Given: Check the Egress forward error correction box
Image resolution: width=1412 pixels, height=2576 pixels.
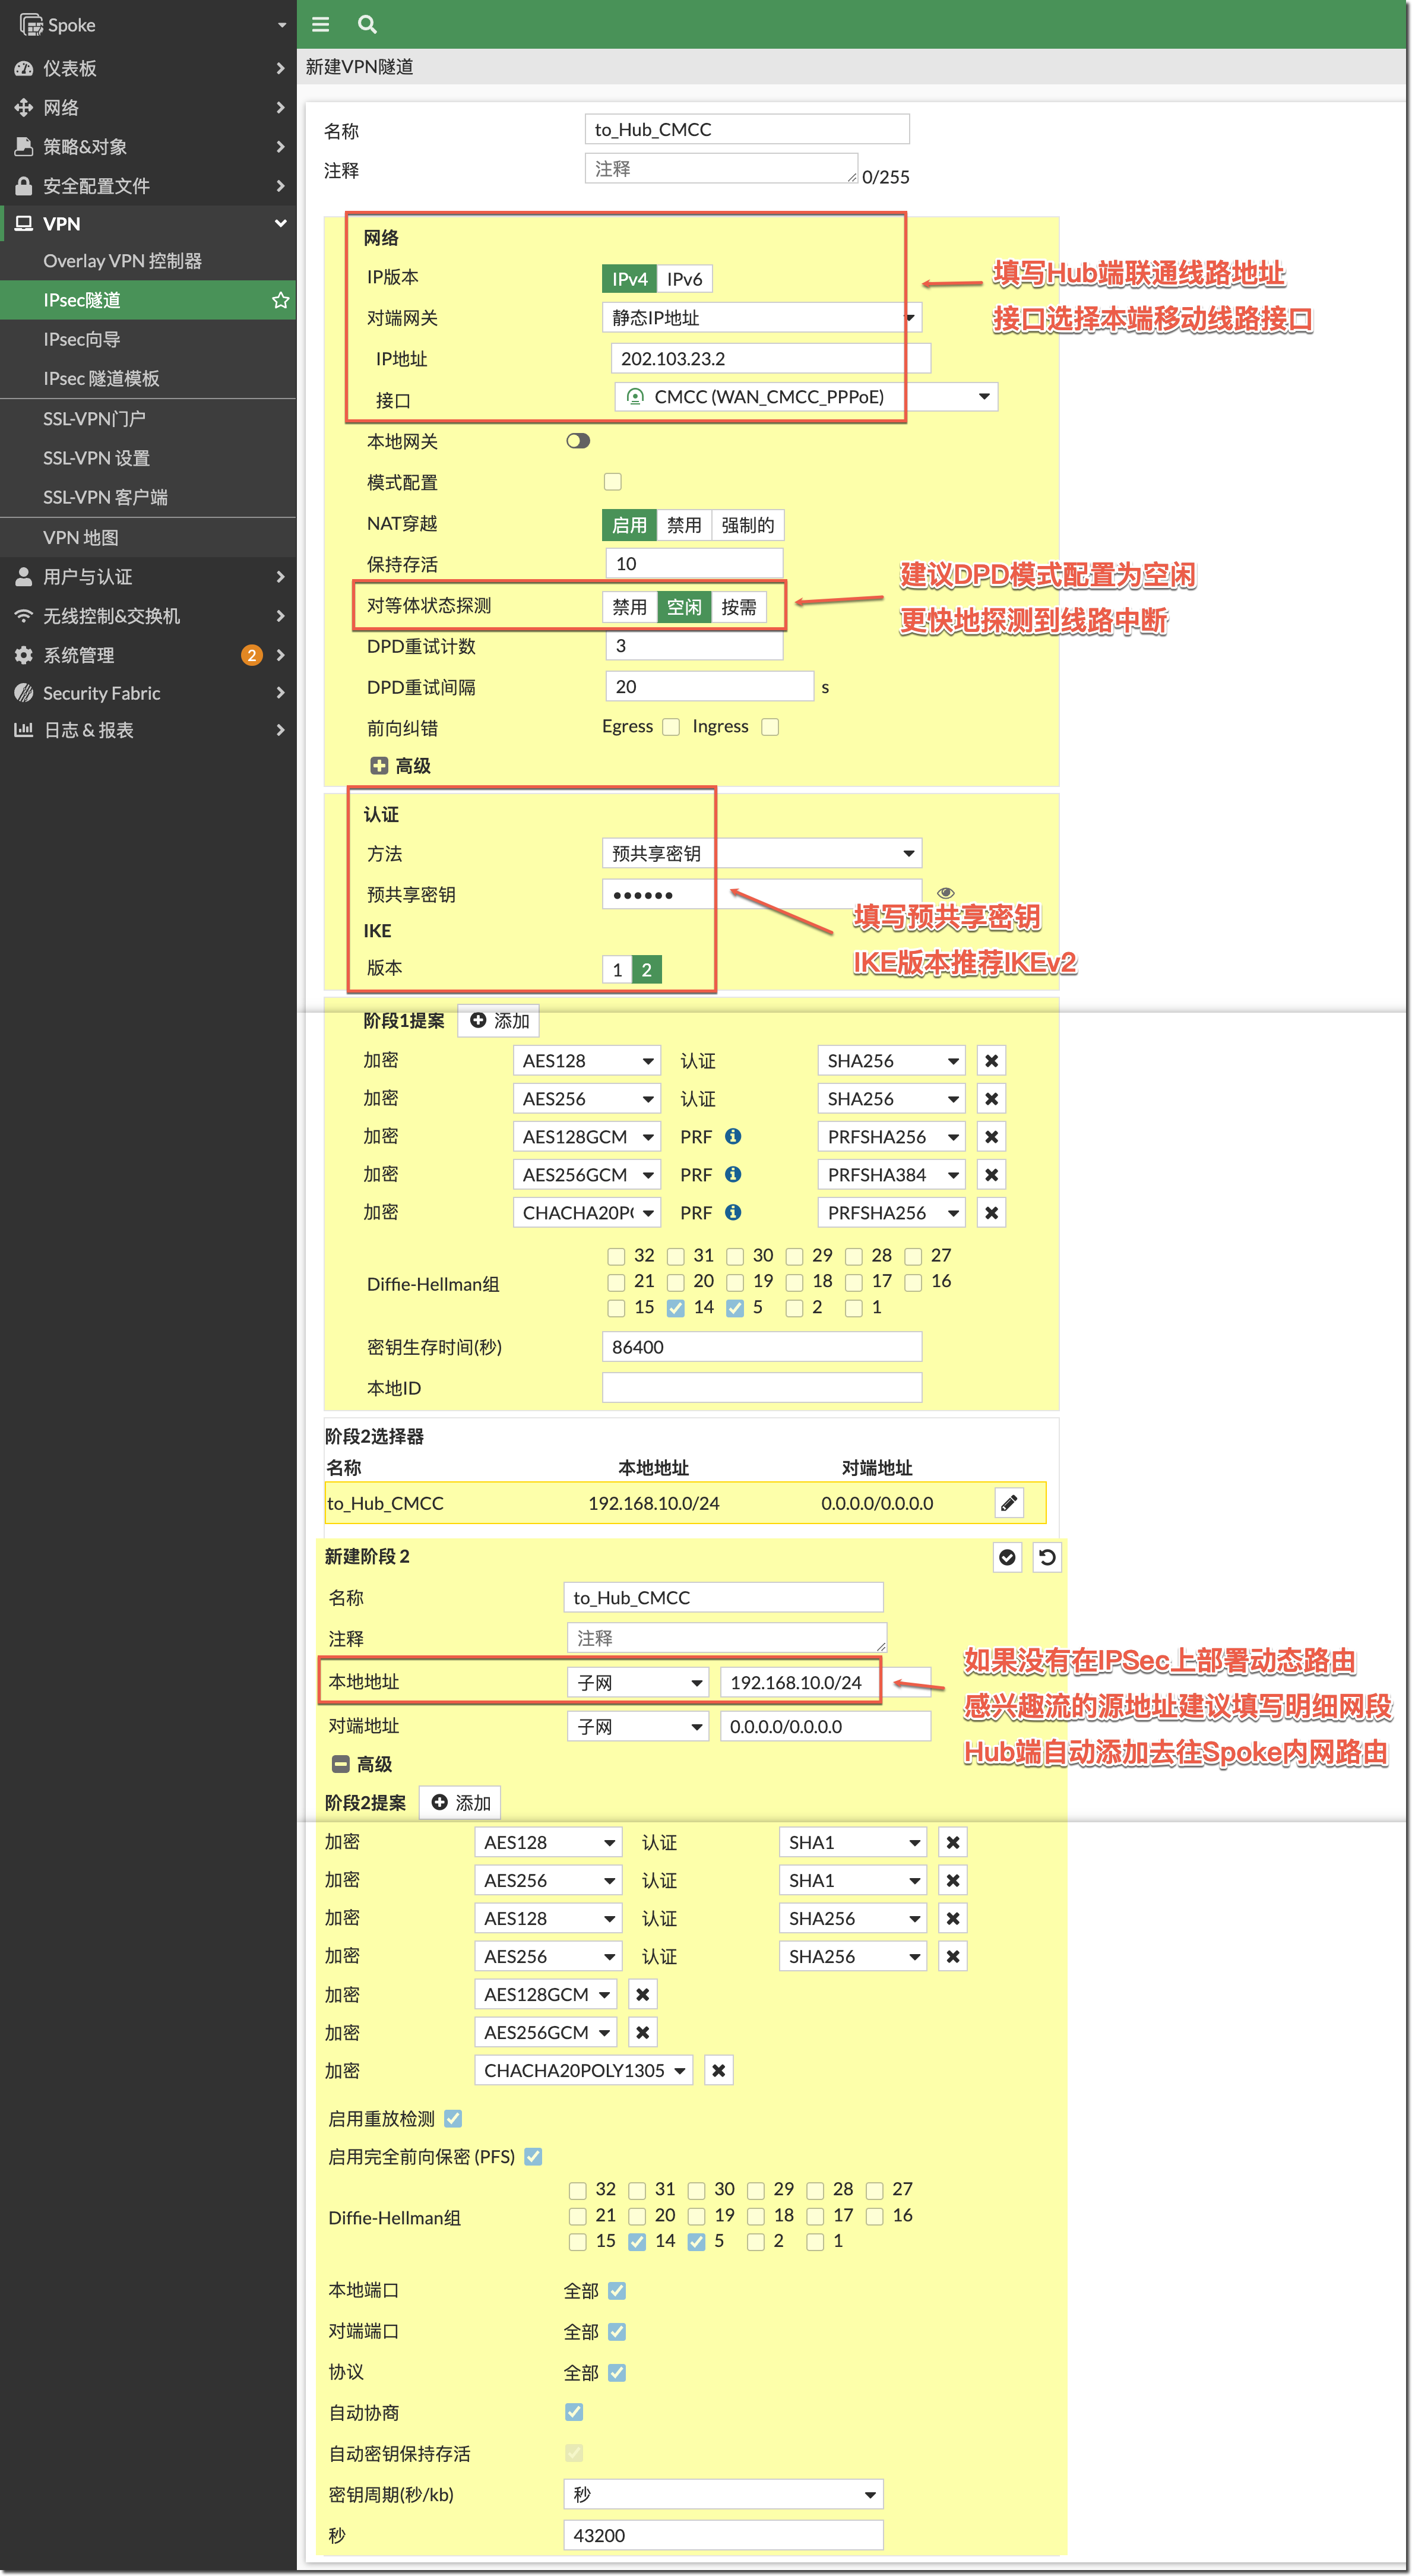Looking at the screenshot, I should (671, 727).
